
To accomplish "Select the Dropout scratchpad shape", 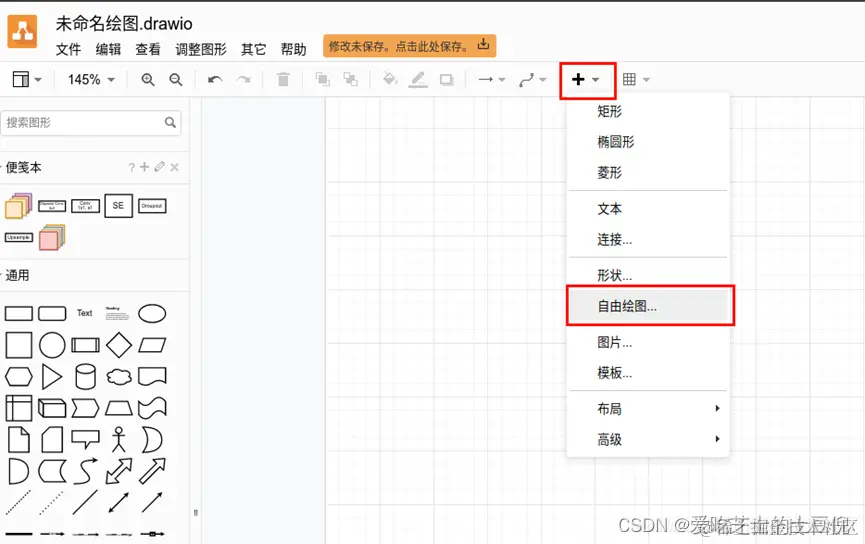I will [x=152, y=206].
